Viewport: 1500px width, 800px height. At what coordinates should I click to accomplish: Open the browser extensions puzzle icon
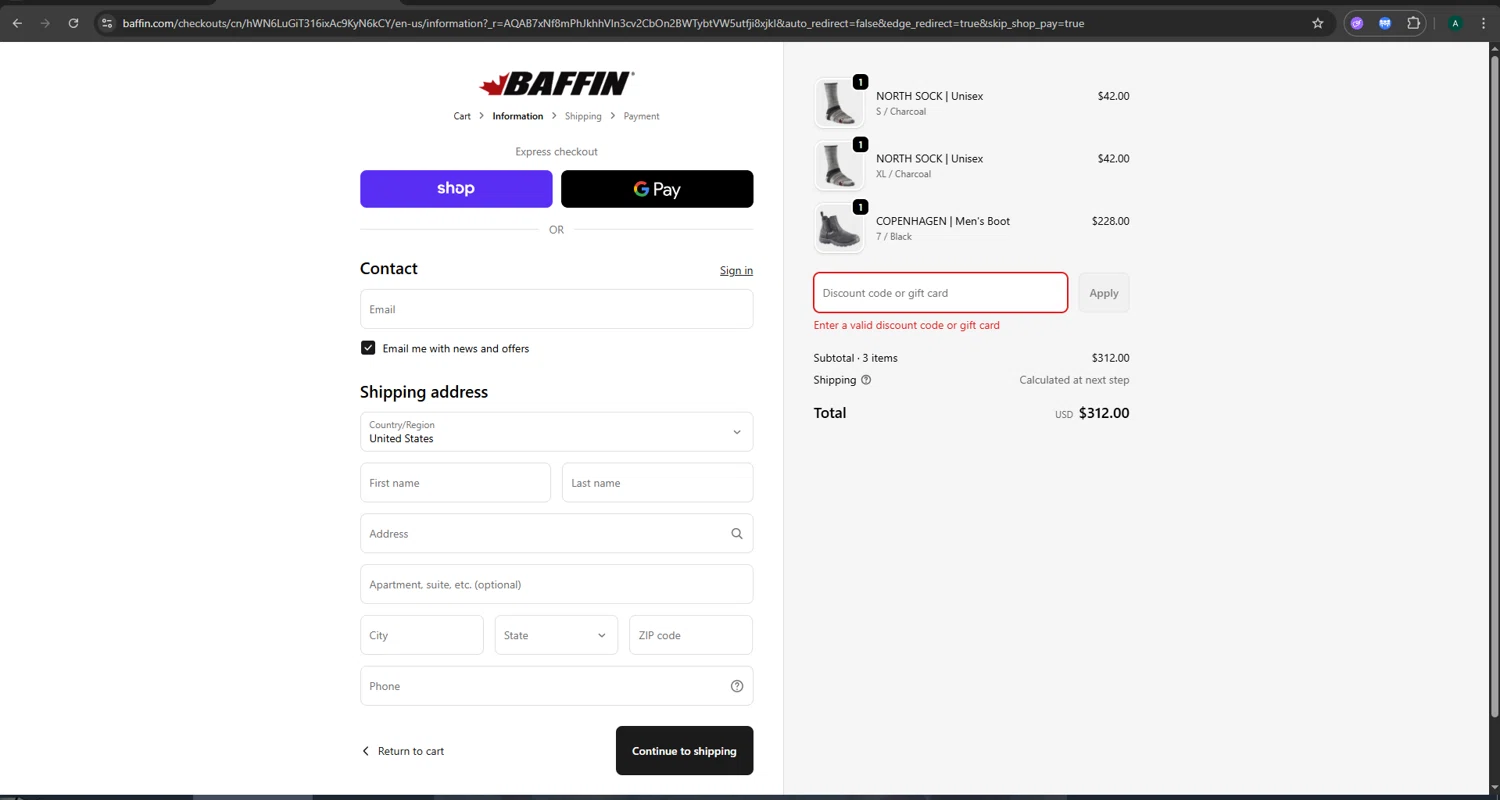pos(1413,23)
